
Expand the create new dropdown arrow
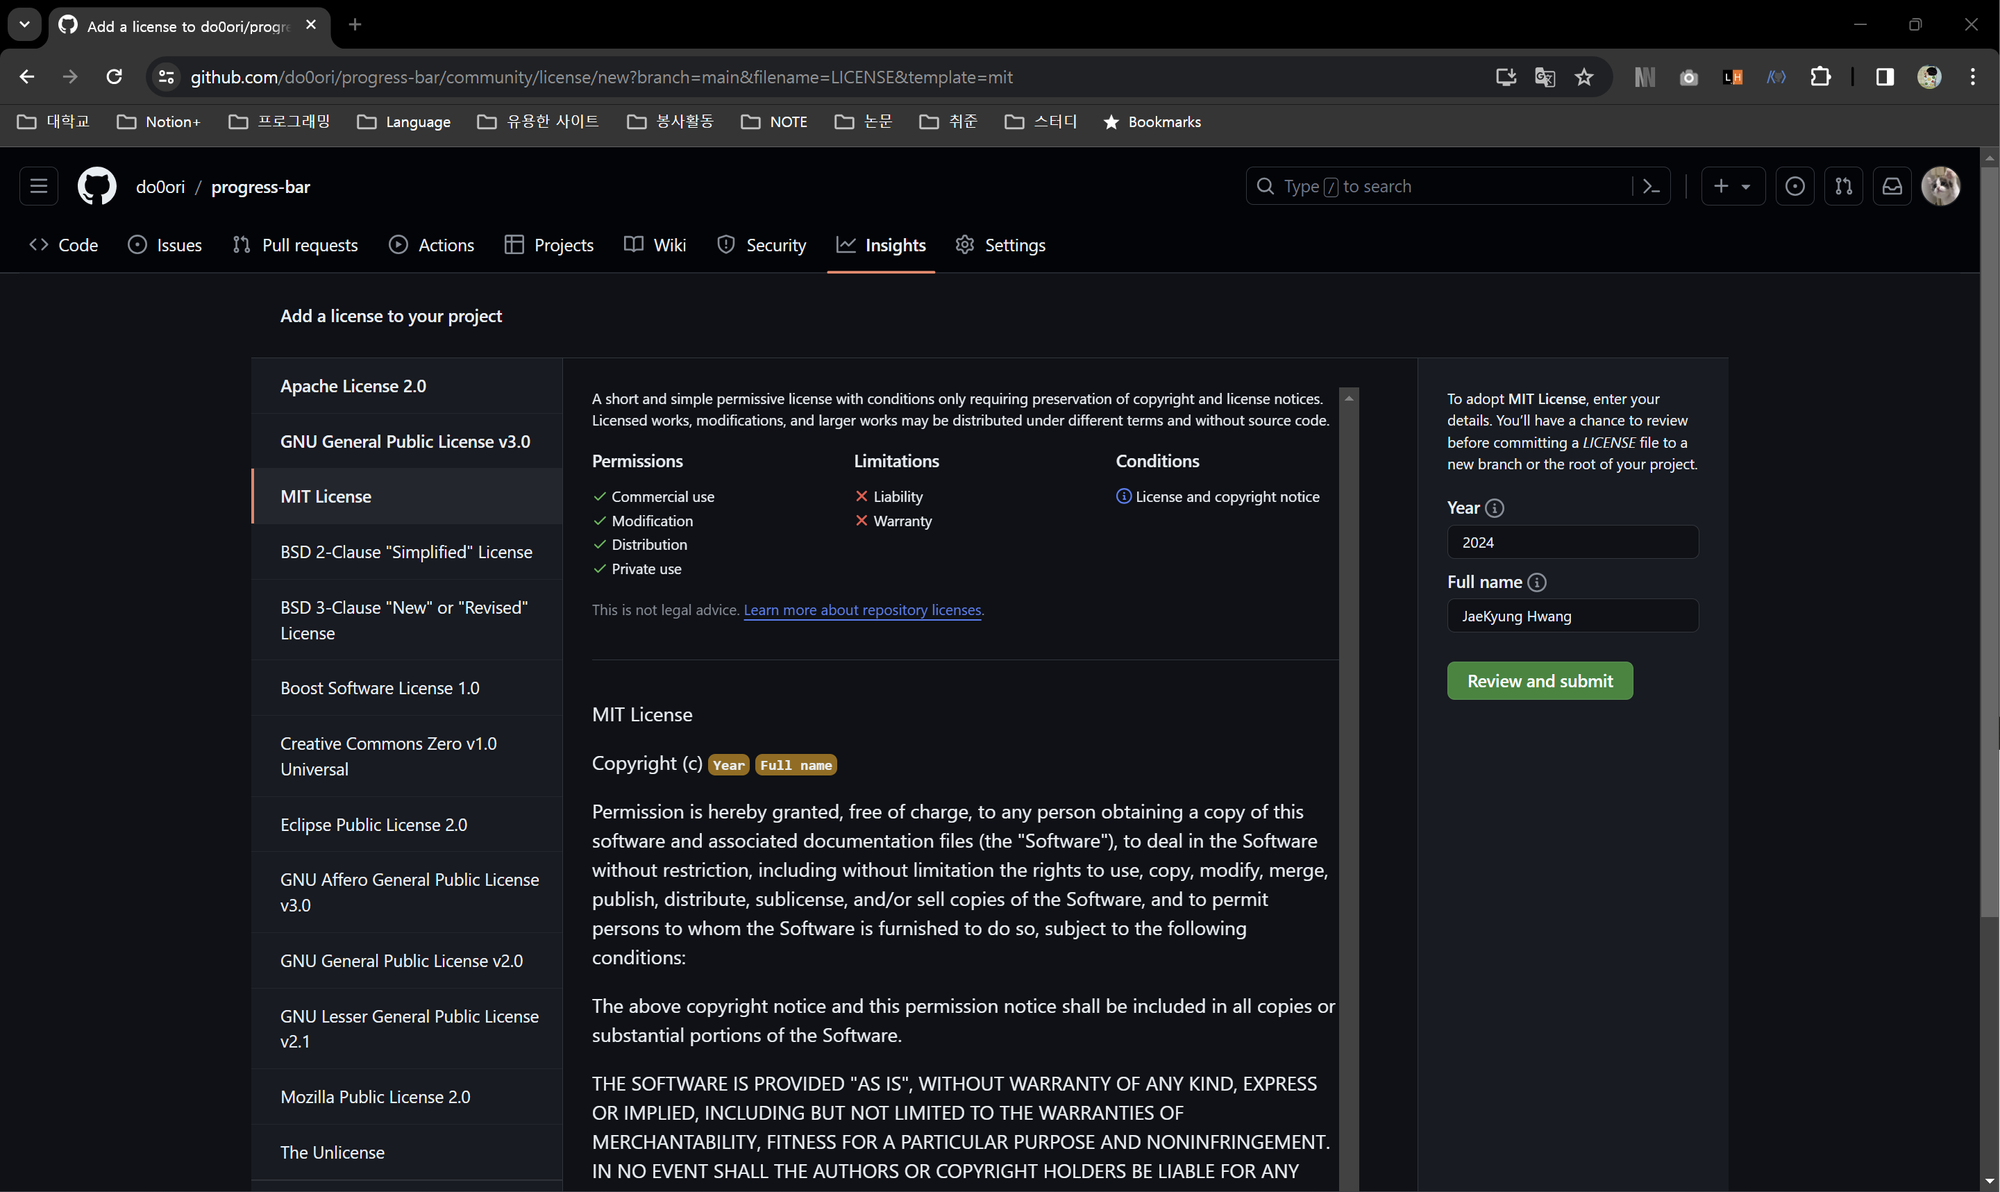pos(1746,187)
